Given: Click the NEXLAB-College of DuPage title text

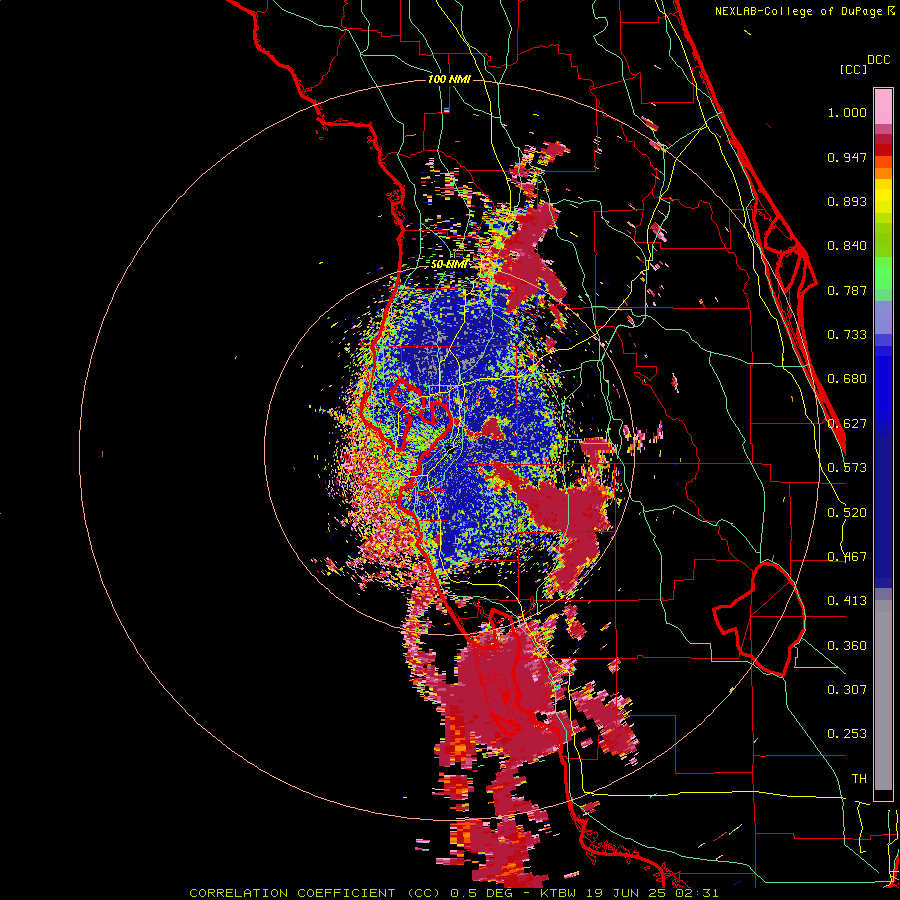Looking at the screenshot, I should pos(799,11).
